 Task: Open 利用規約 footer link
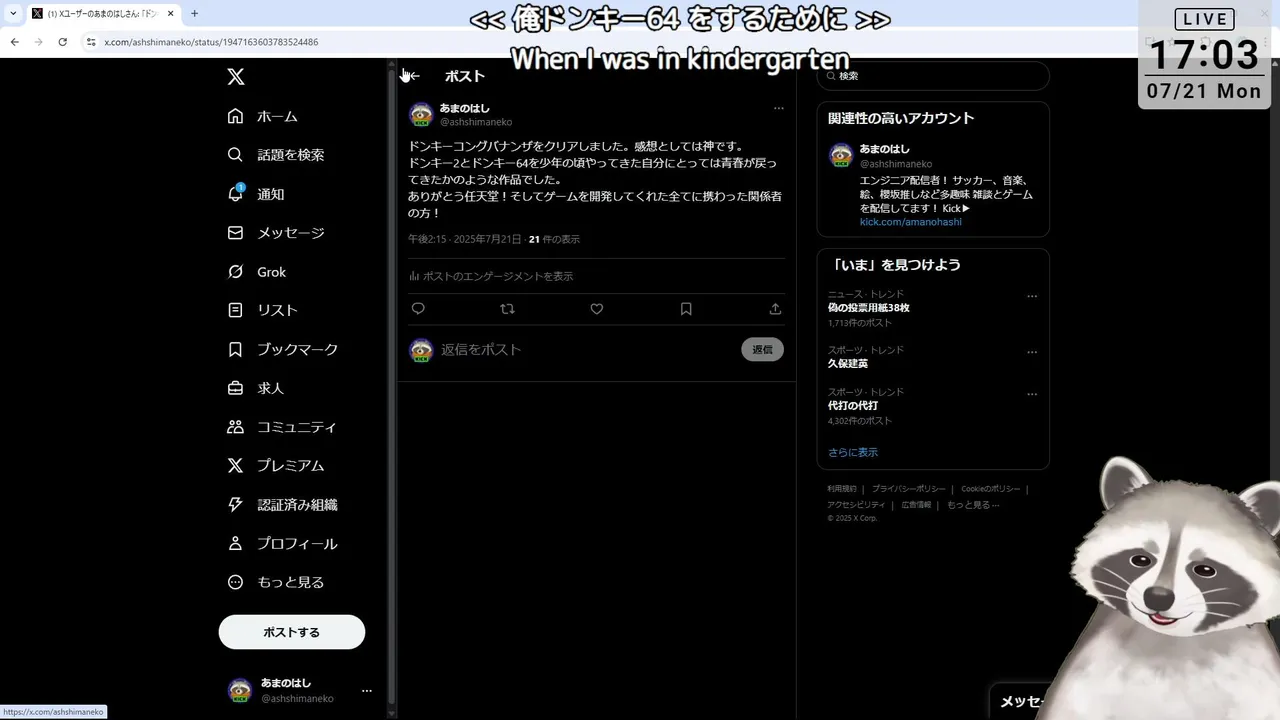point(842,489)
